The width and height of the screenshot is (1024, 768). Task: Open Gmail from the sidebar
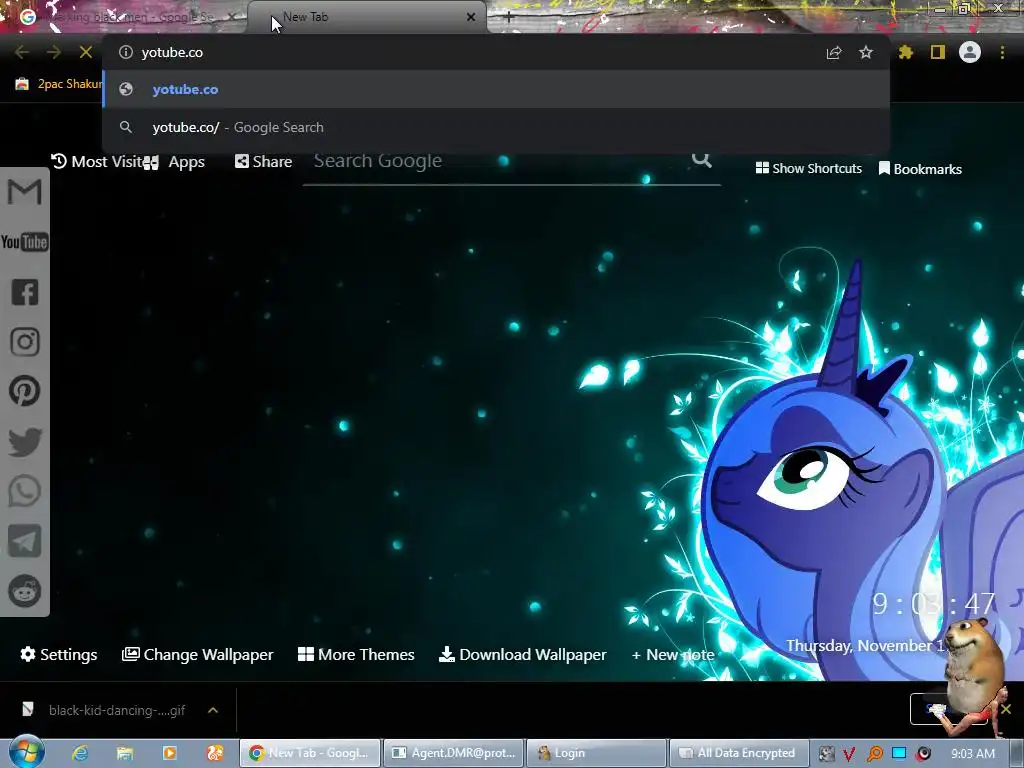24,192
